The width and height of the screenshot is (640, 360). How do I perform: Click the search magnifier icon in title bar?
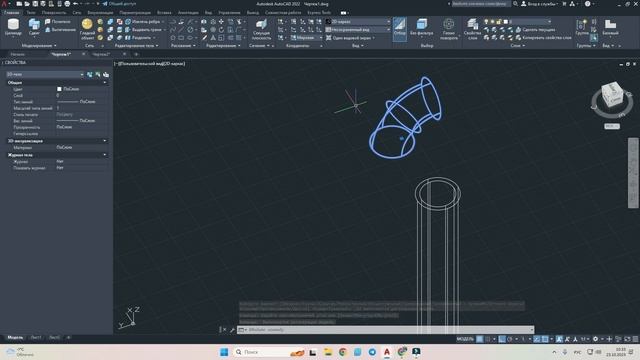point(515,4)
